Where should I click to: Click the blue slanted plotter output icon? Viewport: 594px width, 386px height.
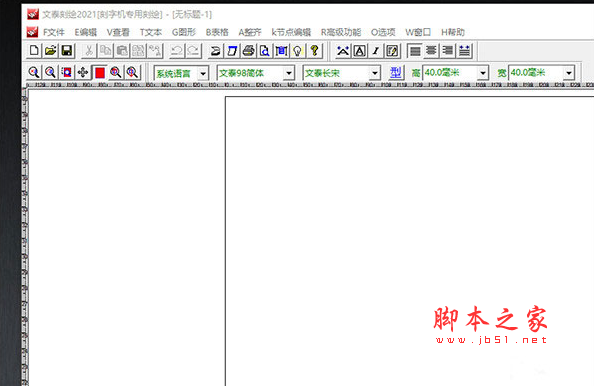tap(232, 50)
